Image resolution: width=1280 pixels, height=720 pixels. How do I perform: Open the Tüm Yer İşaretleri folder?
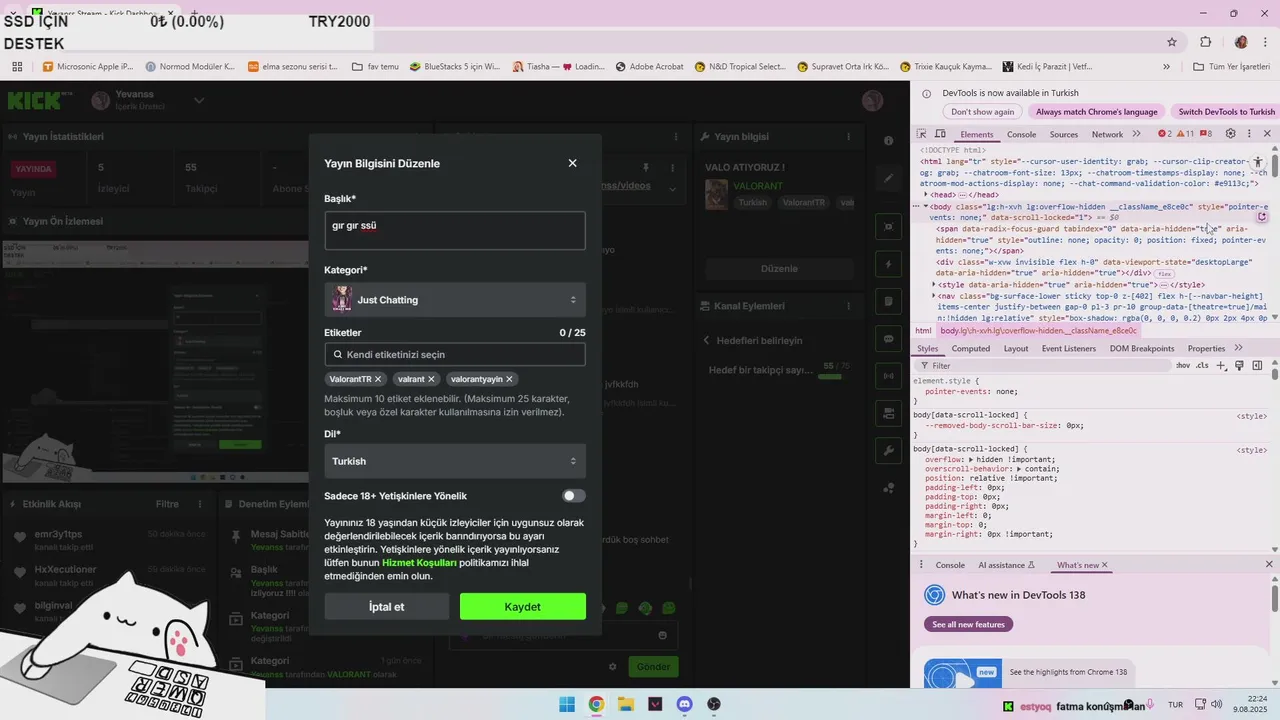[x=1231, y=67]
